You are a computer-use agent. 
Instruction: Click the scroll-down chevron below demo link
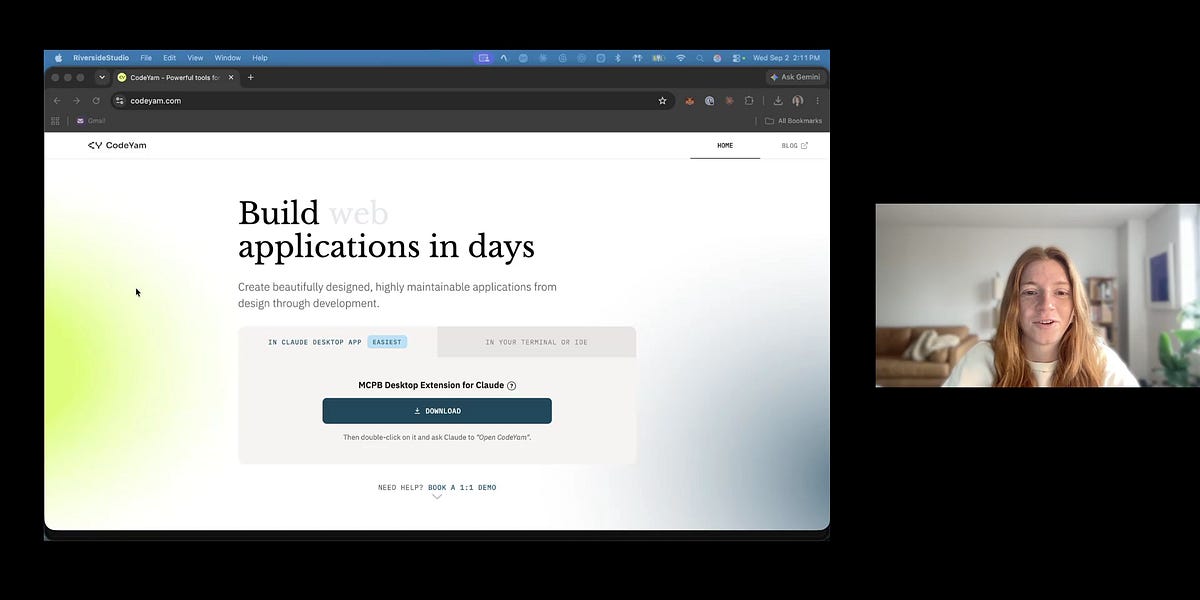437,497
